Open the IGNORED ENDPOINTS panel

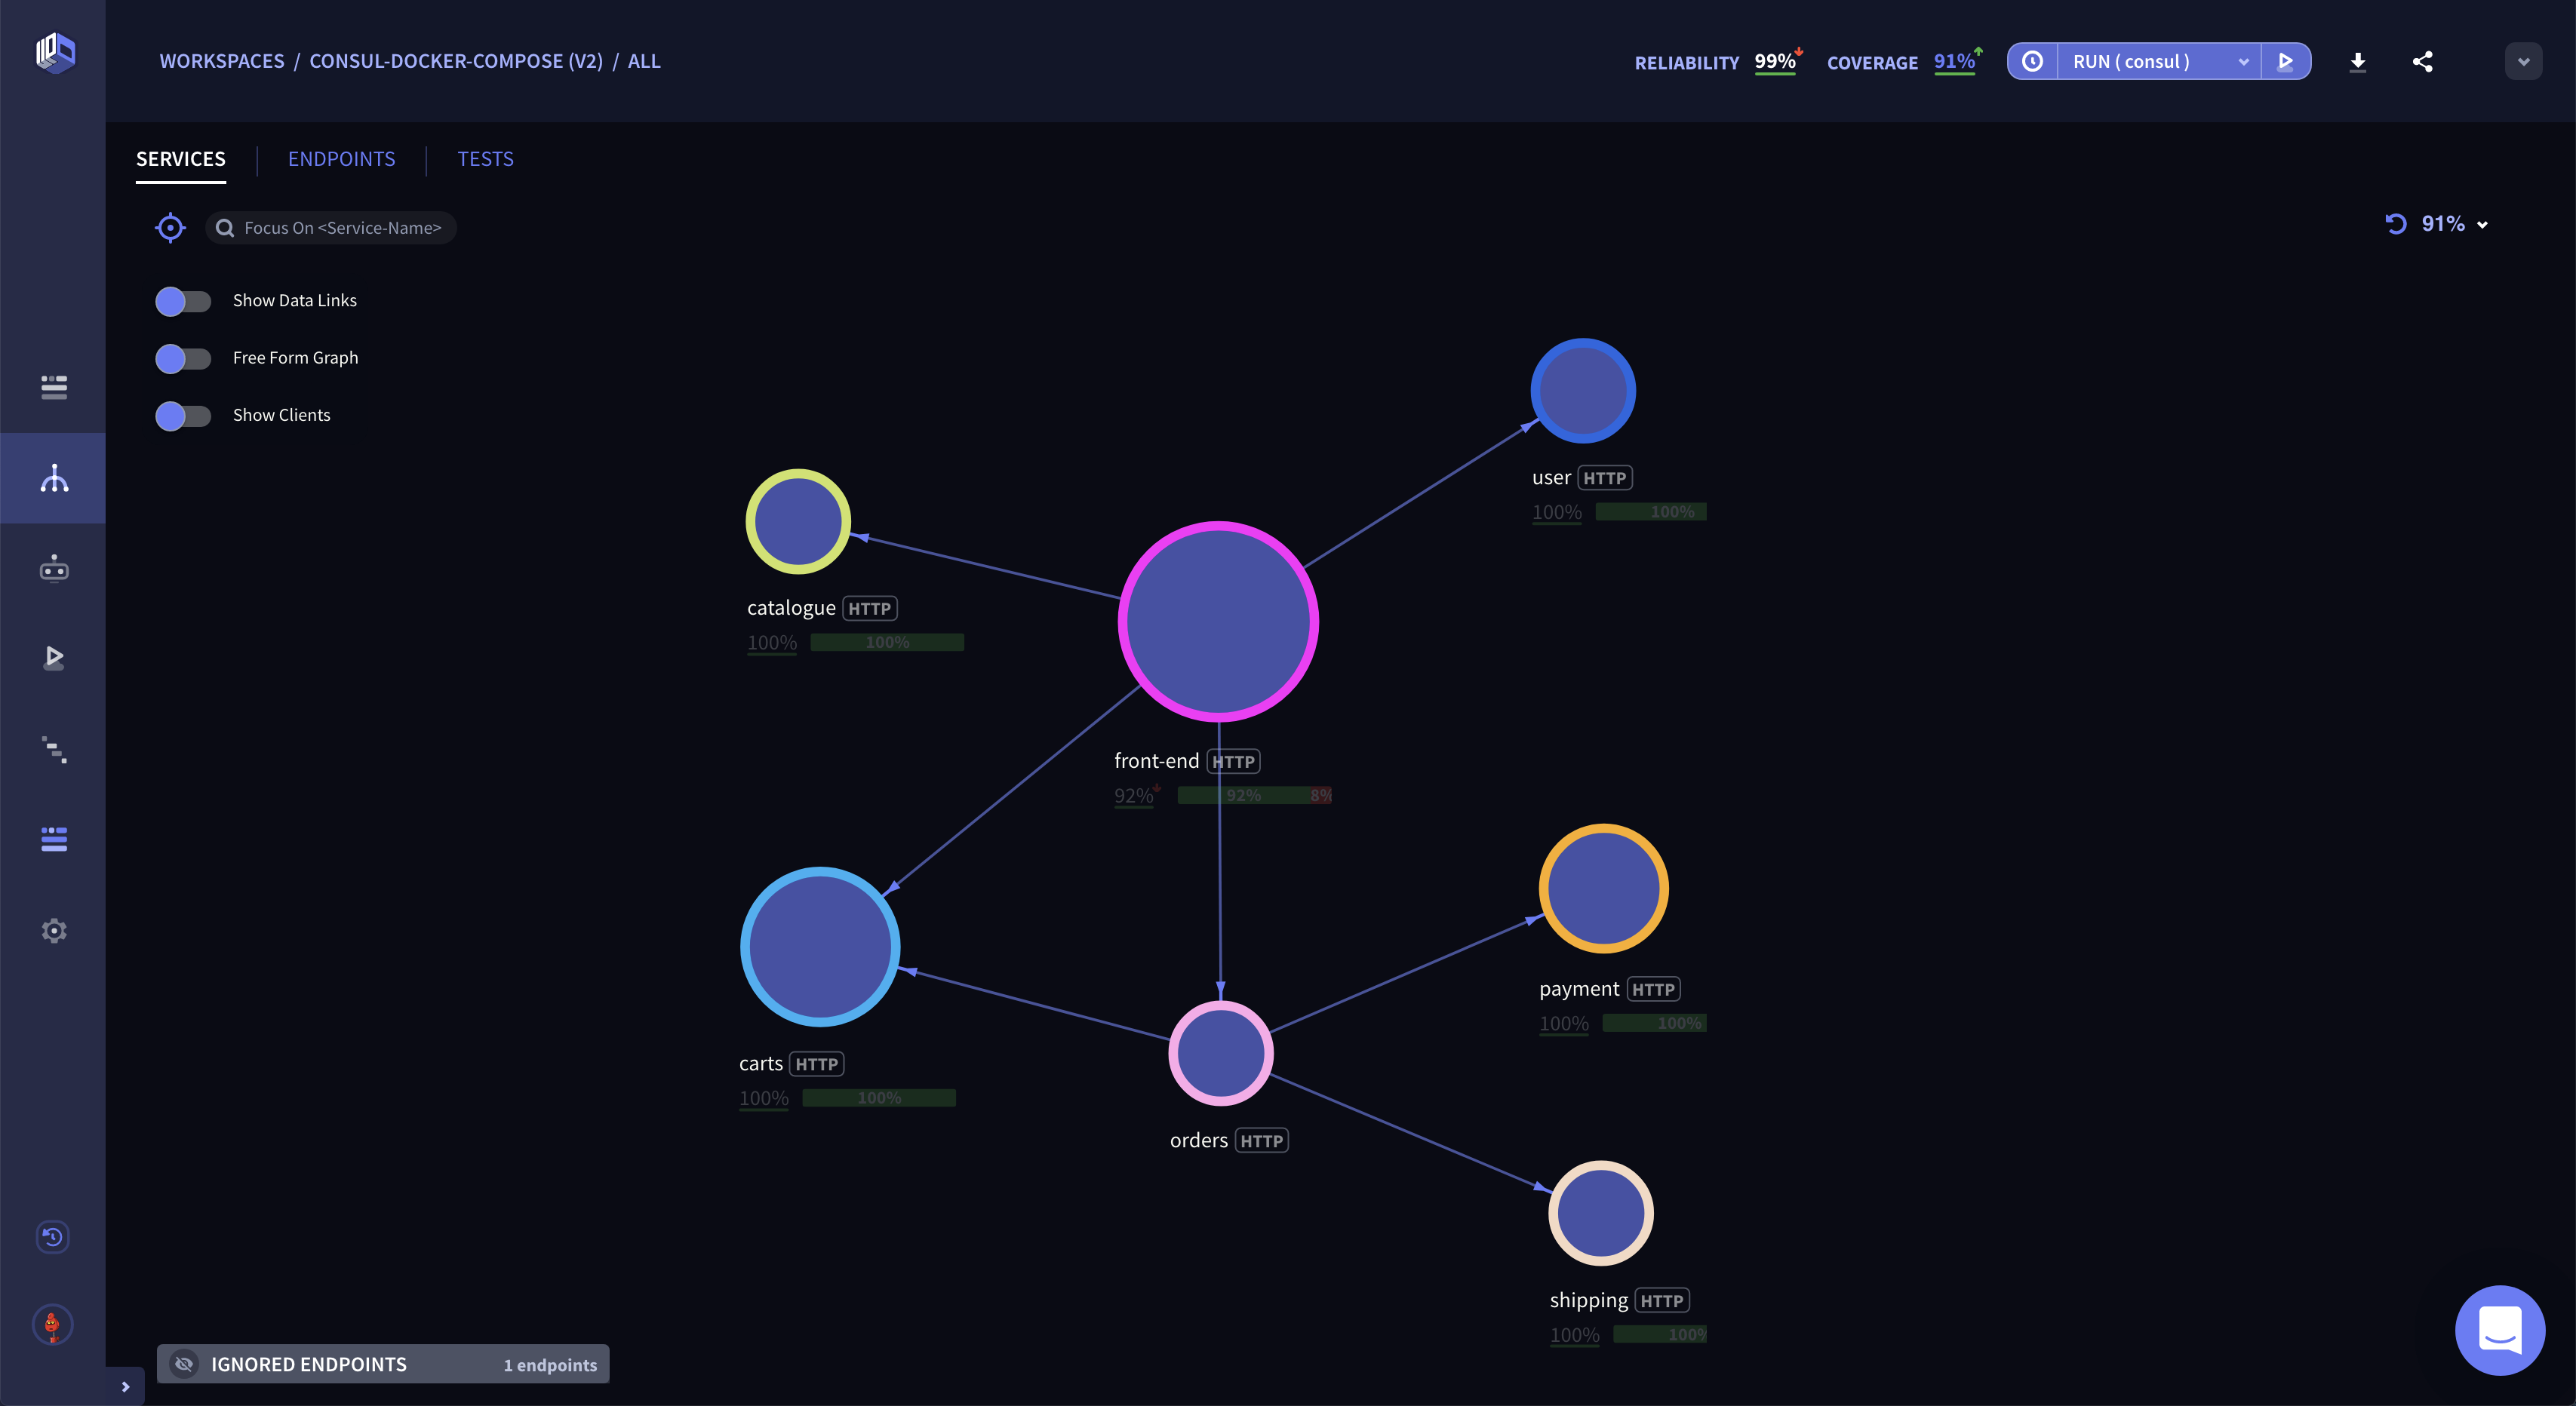382,1364
